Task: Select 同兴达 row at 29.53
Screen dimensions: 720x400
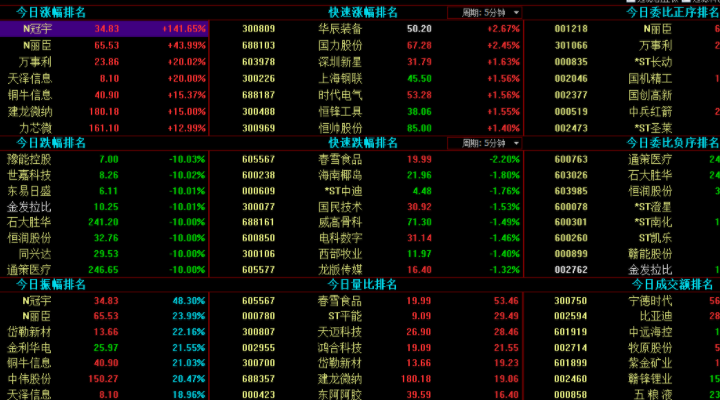Action: [104, 254]
